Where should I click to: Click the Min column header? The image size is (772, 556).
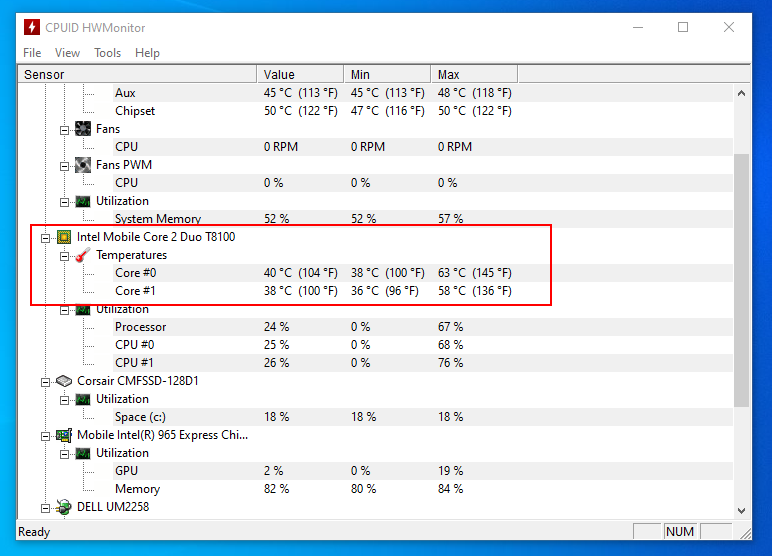click(x=387, y=74)
